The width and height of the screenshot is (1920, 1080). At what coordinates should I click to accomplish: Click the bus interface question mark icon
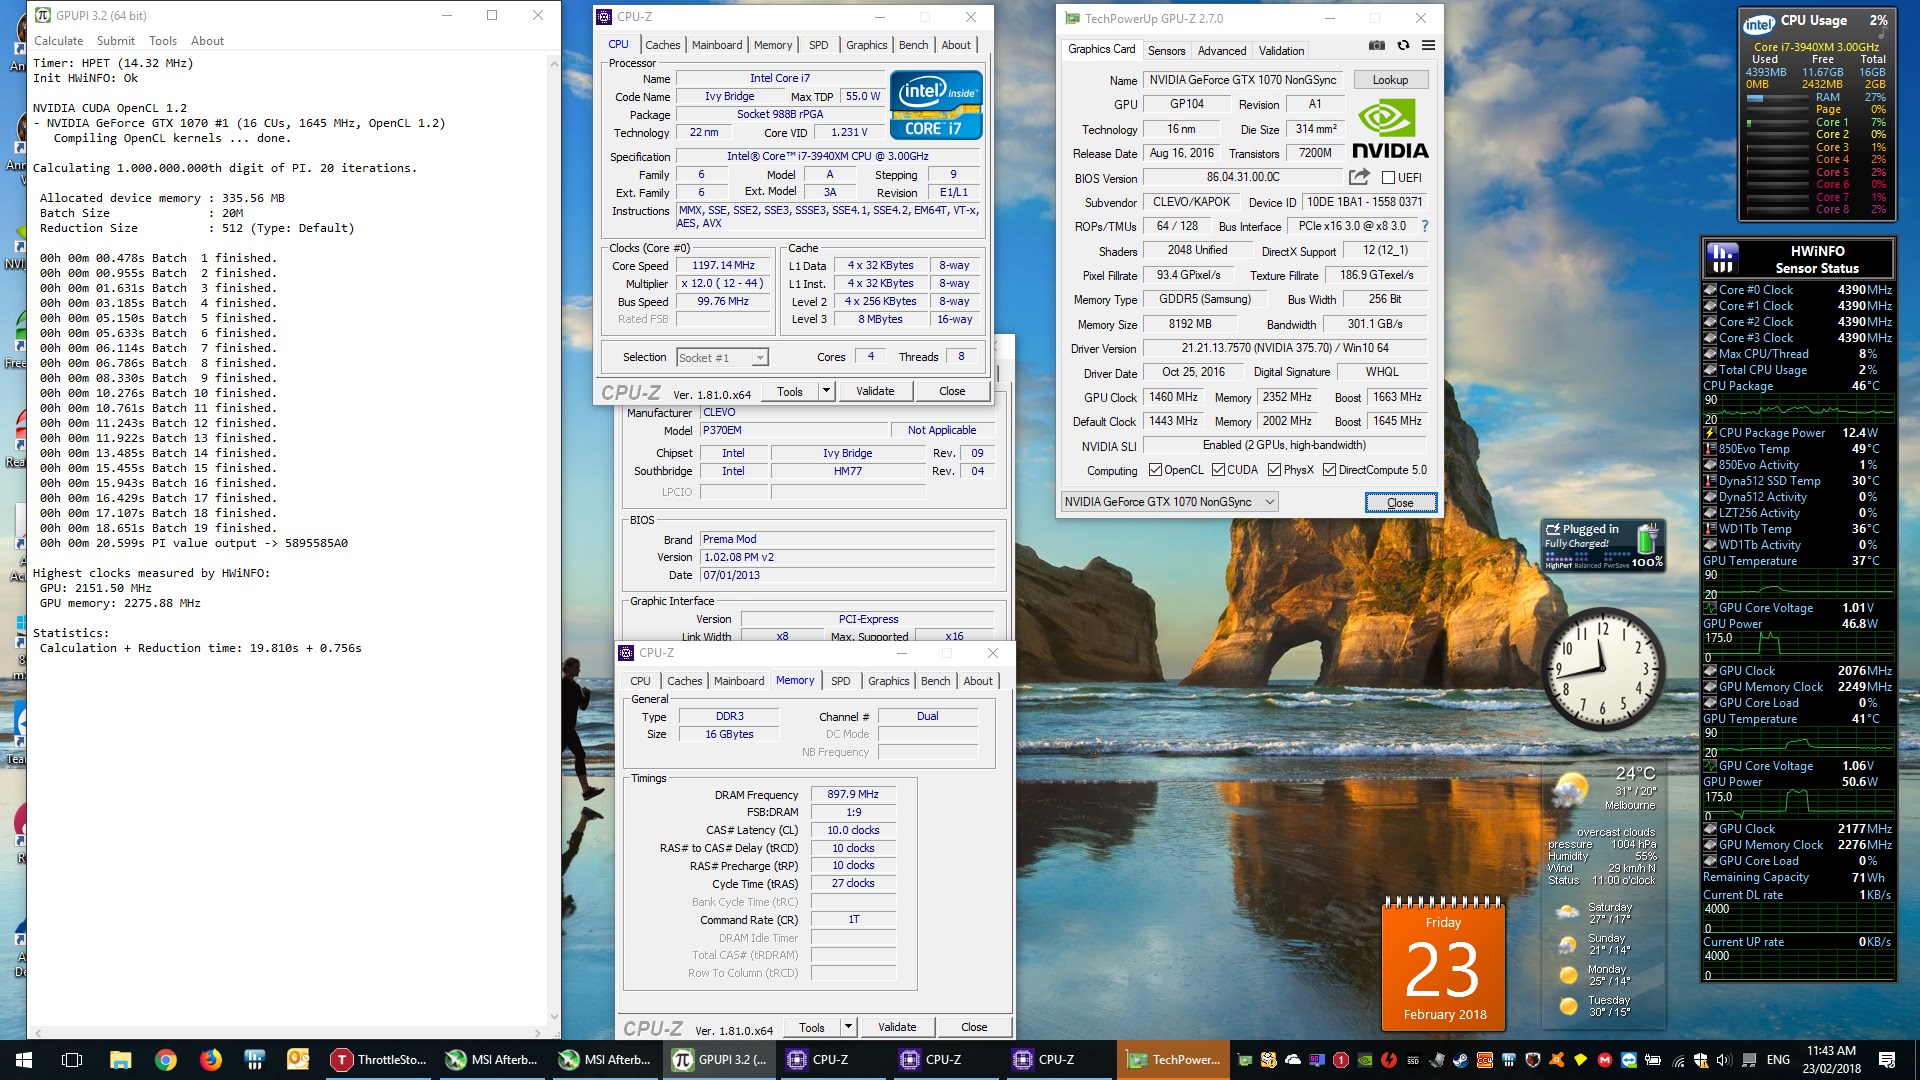pos(1425,226)
